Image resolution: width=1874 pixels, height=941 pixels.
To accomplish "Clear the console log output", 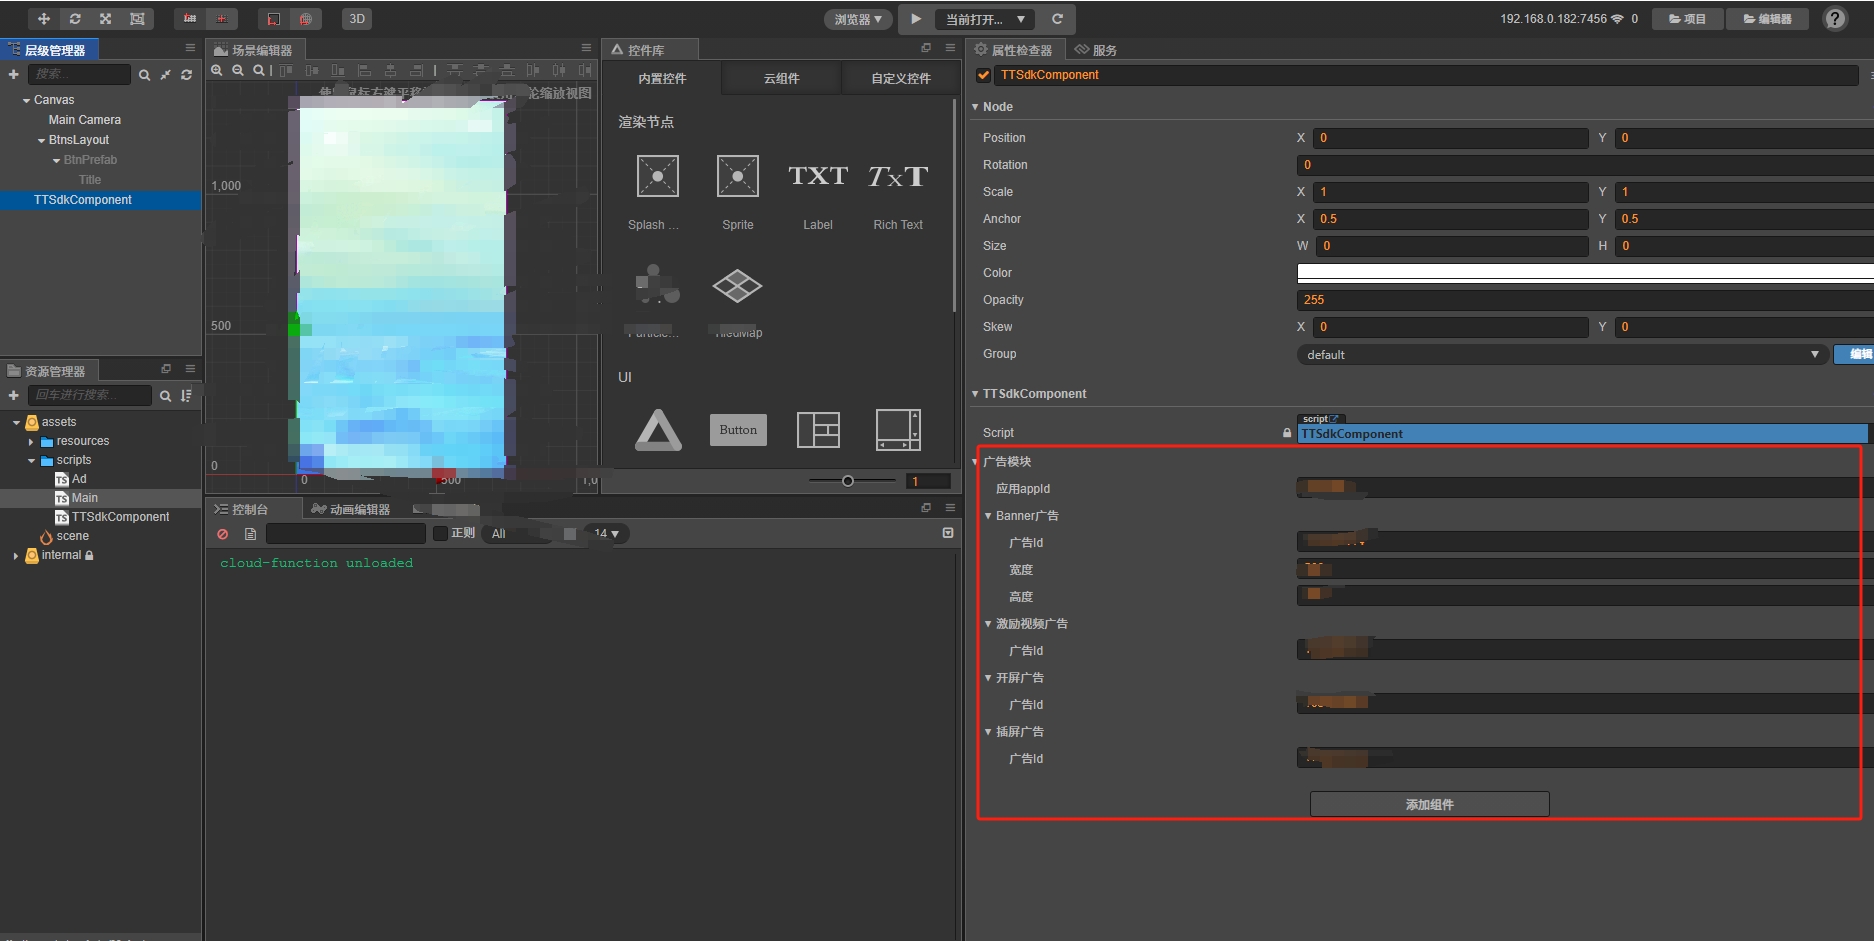I will (x=223, y=534).
